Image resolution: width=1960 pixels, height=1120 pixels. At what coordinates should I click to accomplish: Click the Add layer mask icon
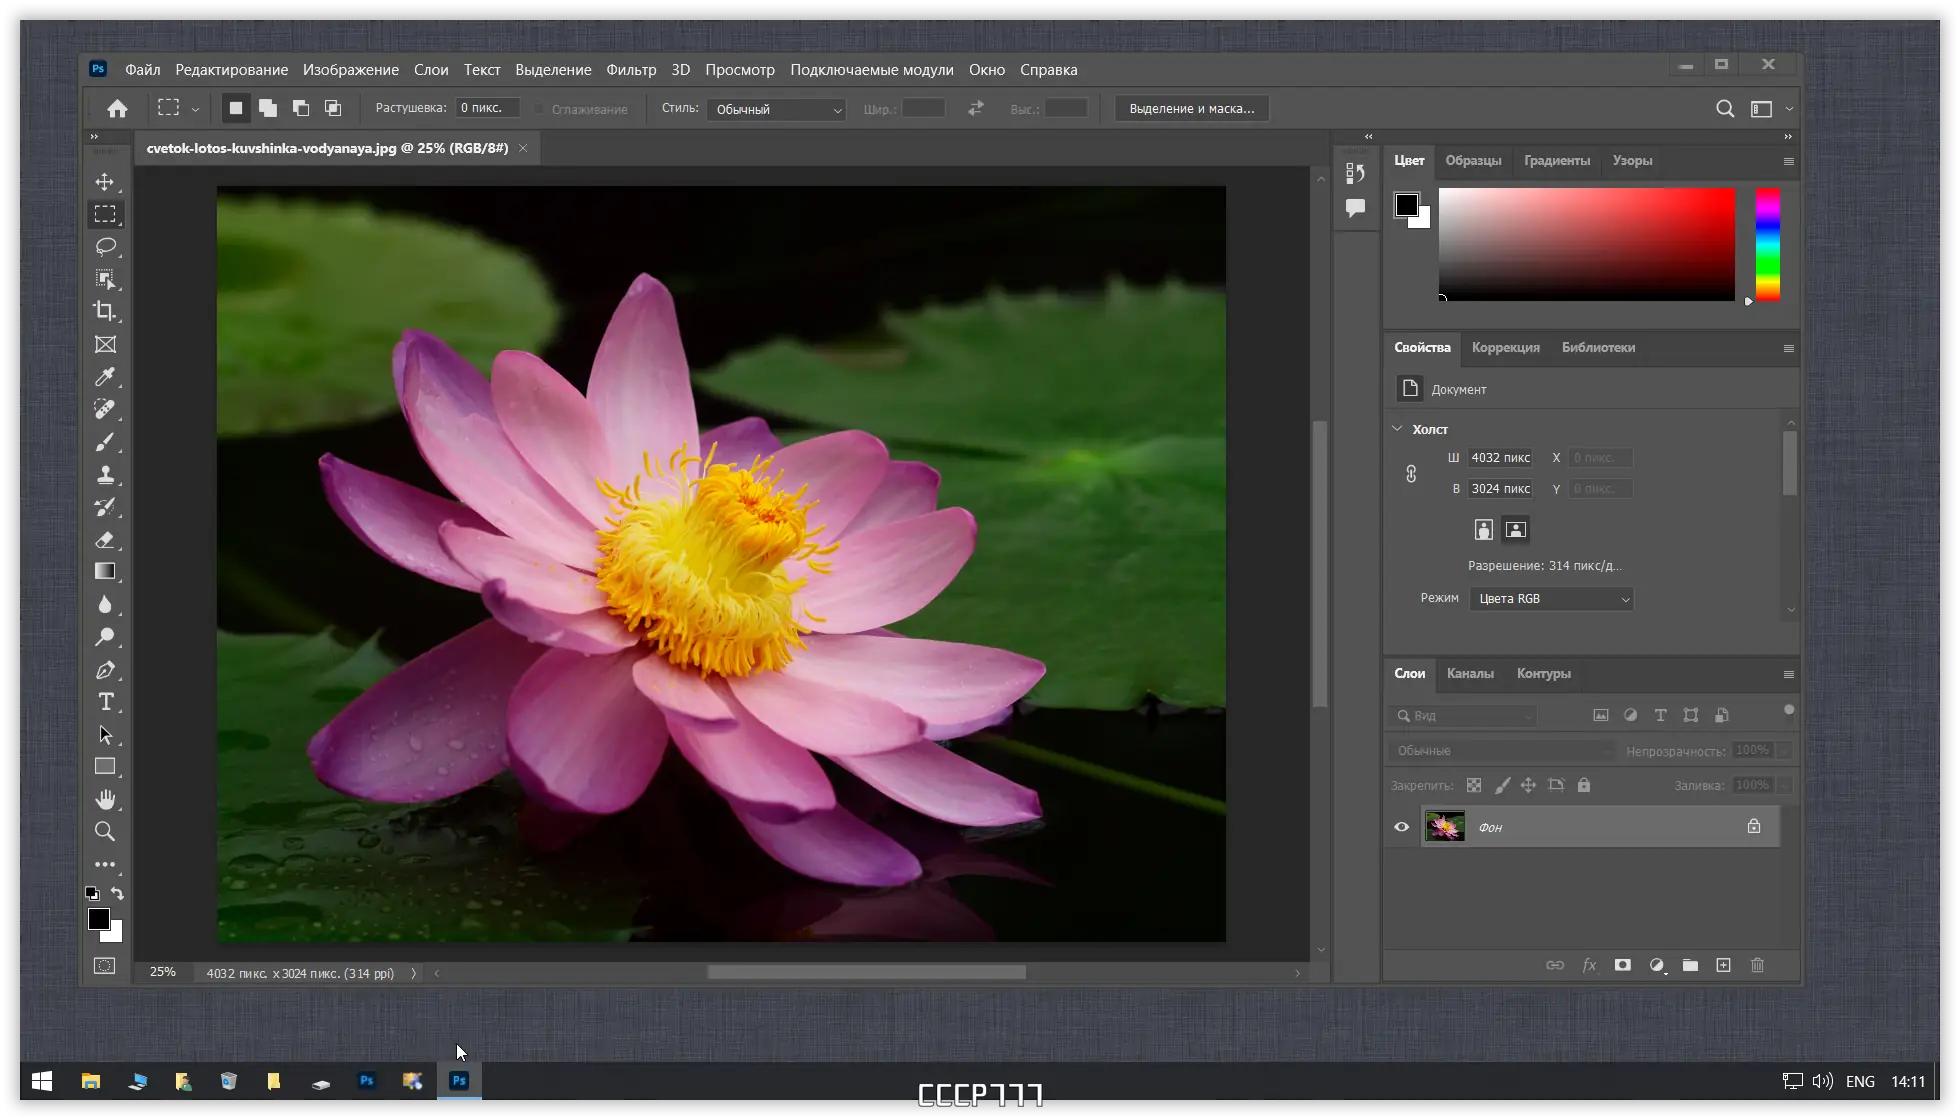pyautogui.click(x=1623, y=965)
